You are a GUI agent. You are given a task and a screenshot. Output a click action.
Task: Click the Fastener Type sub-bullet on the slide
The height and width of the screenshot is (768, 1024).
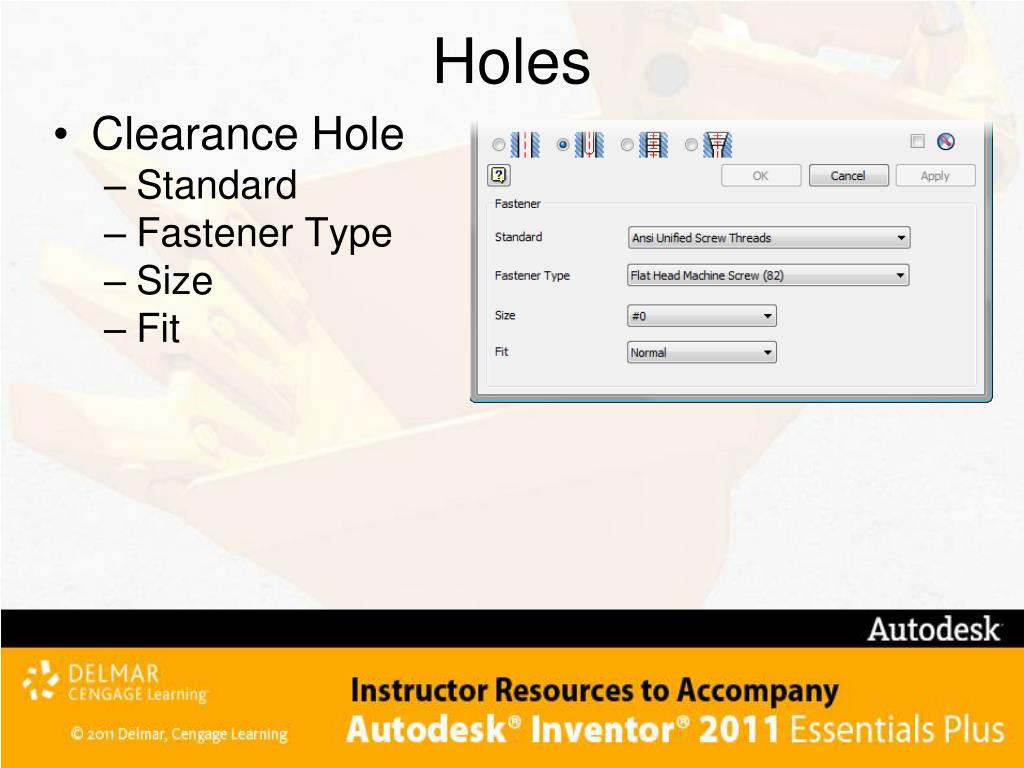(264, 233)
